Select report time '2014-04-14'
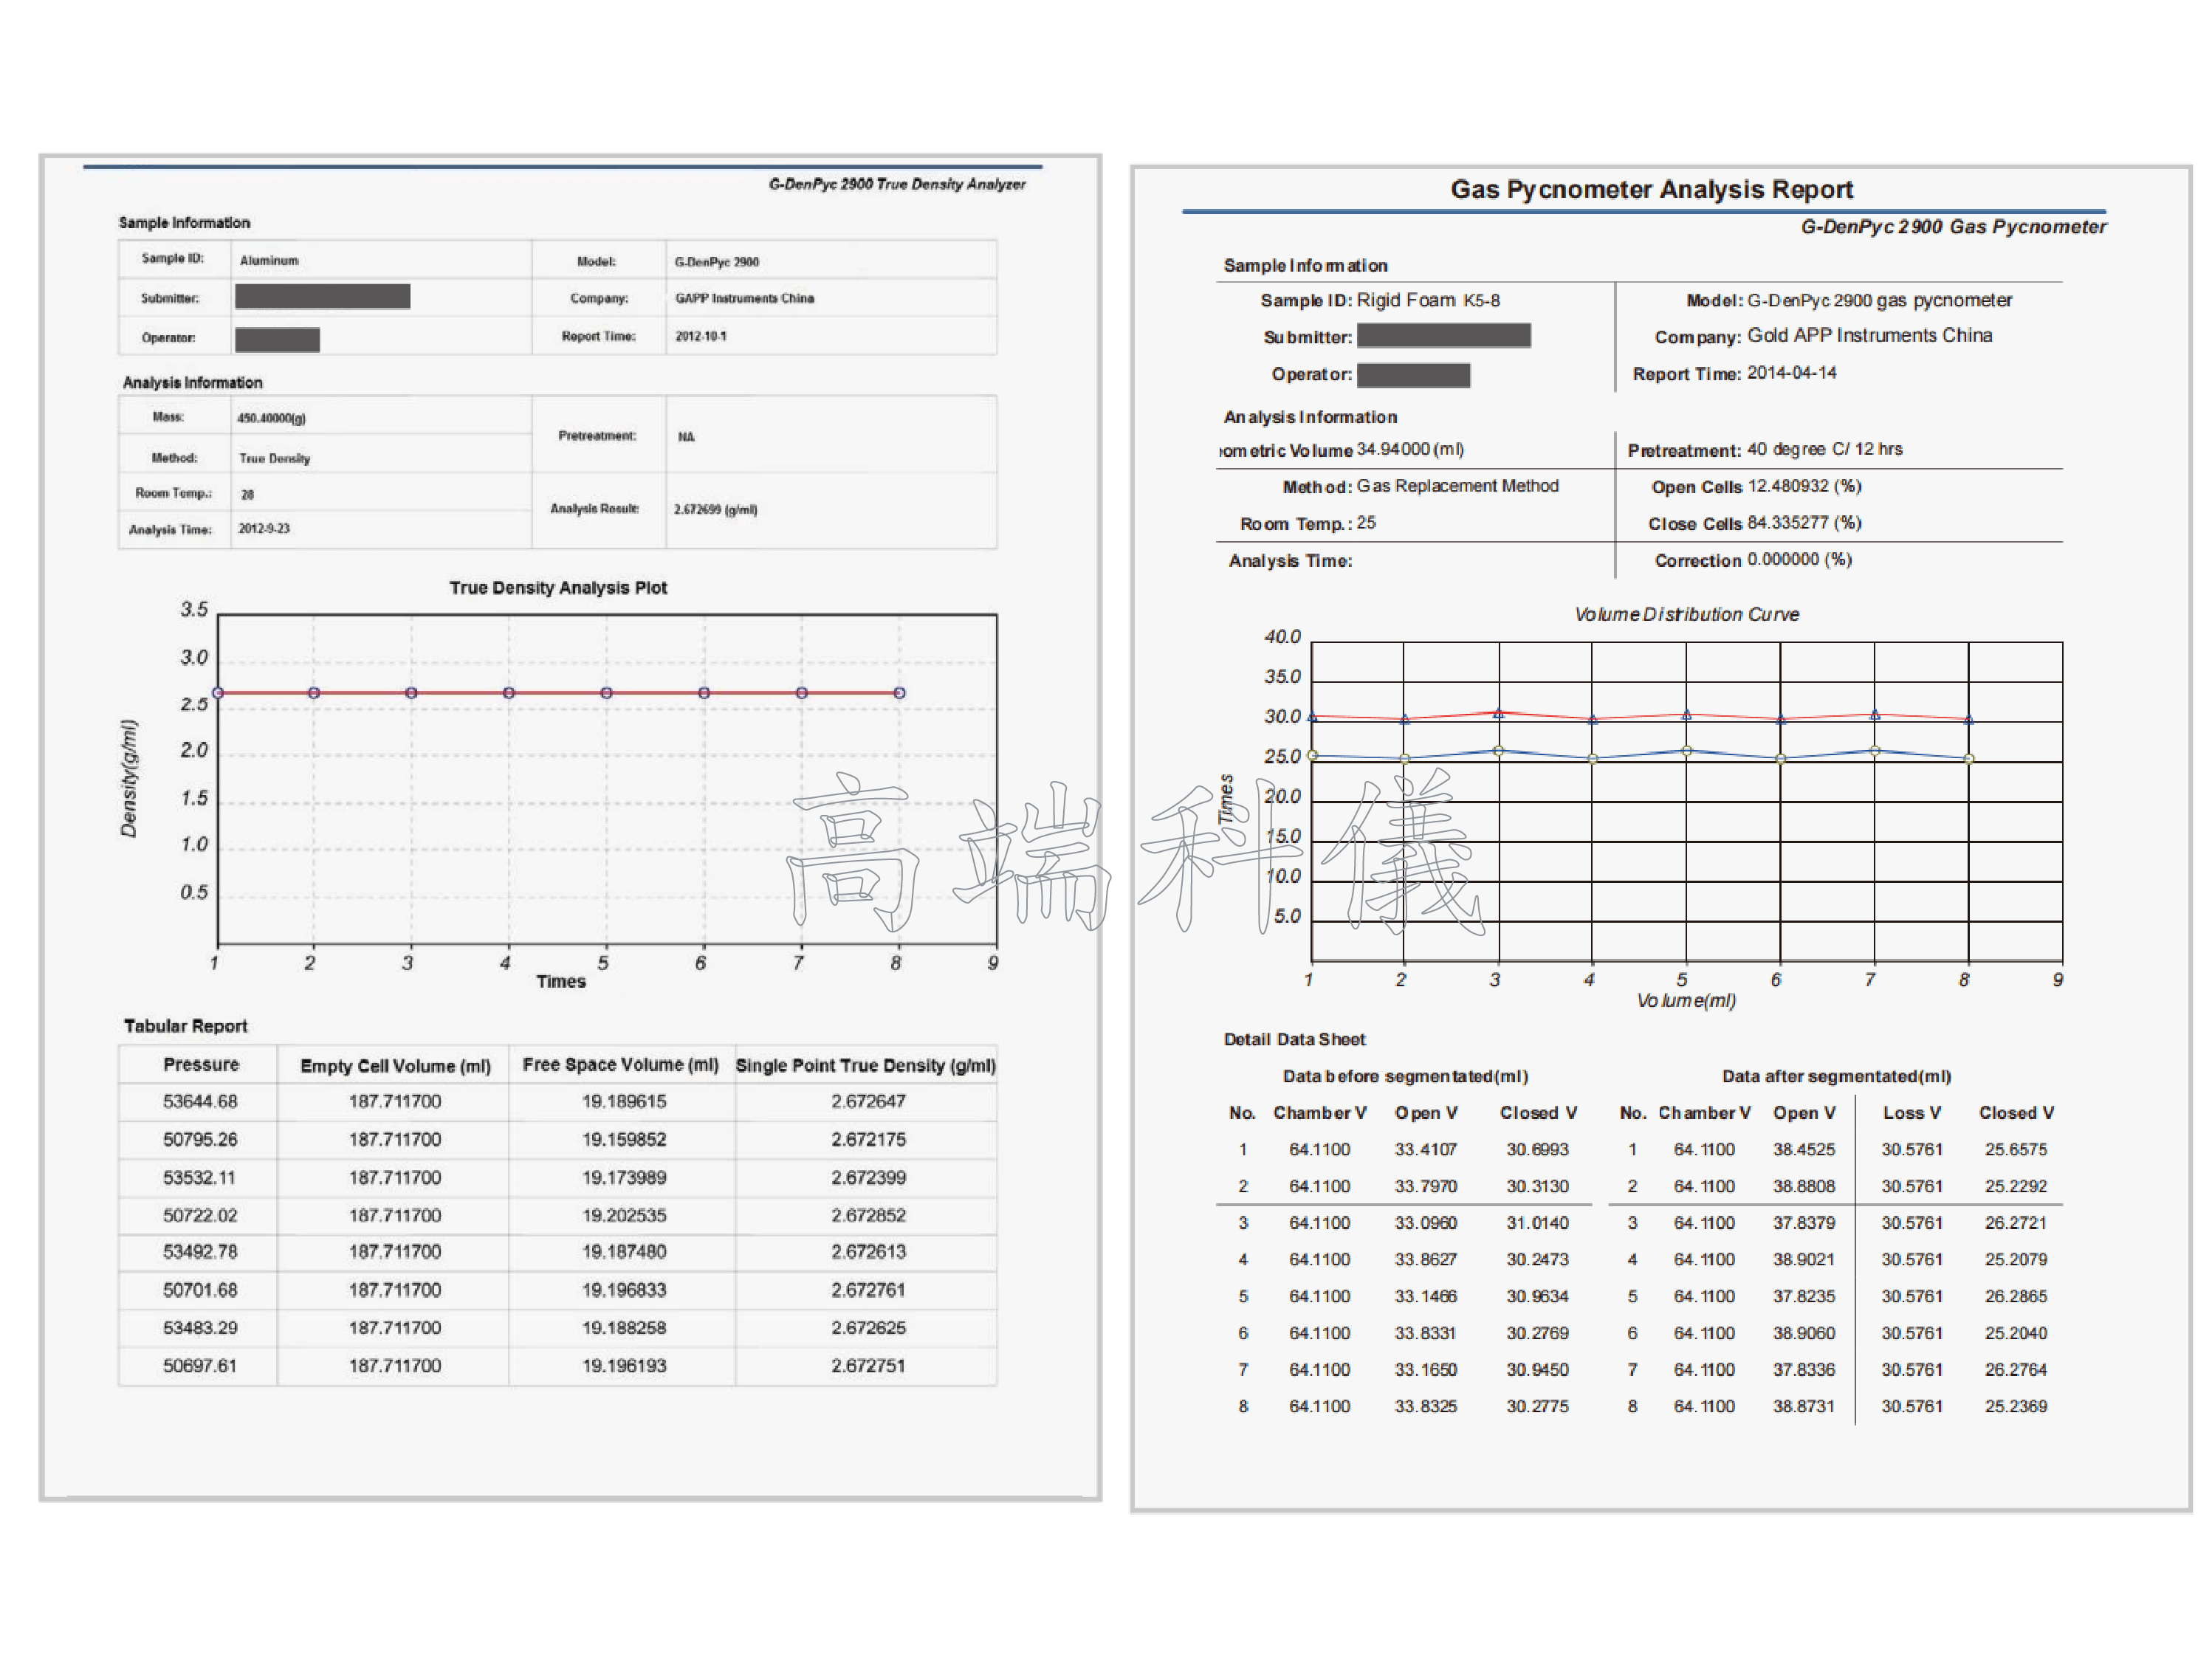The width and height of the screenshot is (2212, 1658). pyautogui.click(x=1791, y=373)
